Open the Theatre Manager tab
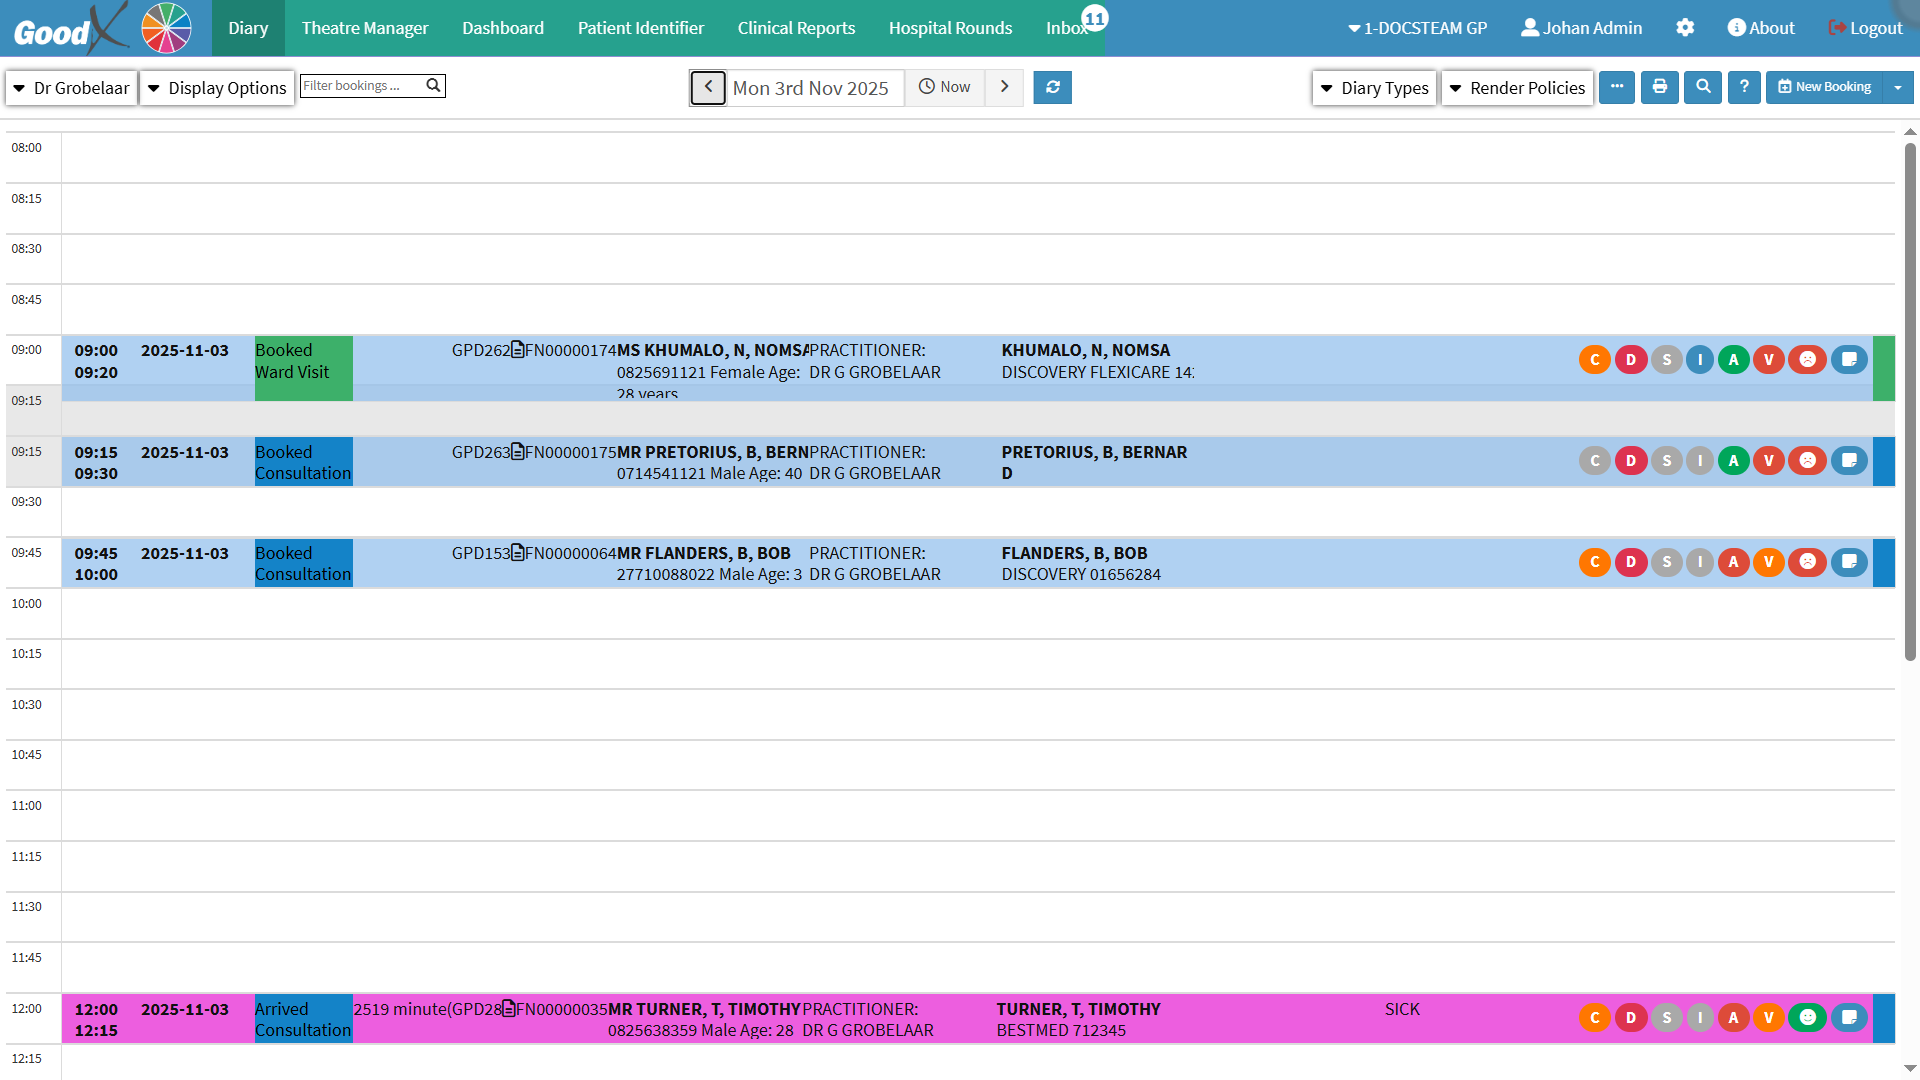 click(x=365, y=28)
